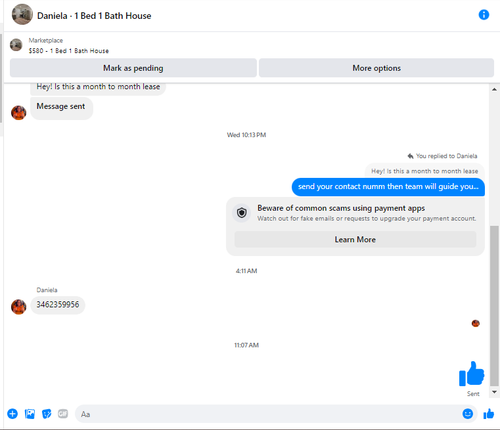Choose a sticker icon
The width and height of the screenshot is (500, 430).
click(46, 414)
